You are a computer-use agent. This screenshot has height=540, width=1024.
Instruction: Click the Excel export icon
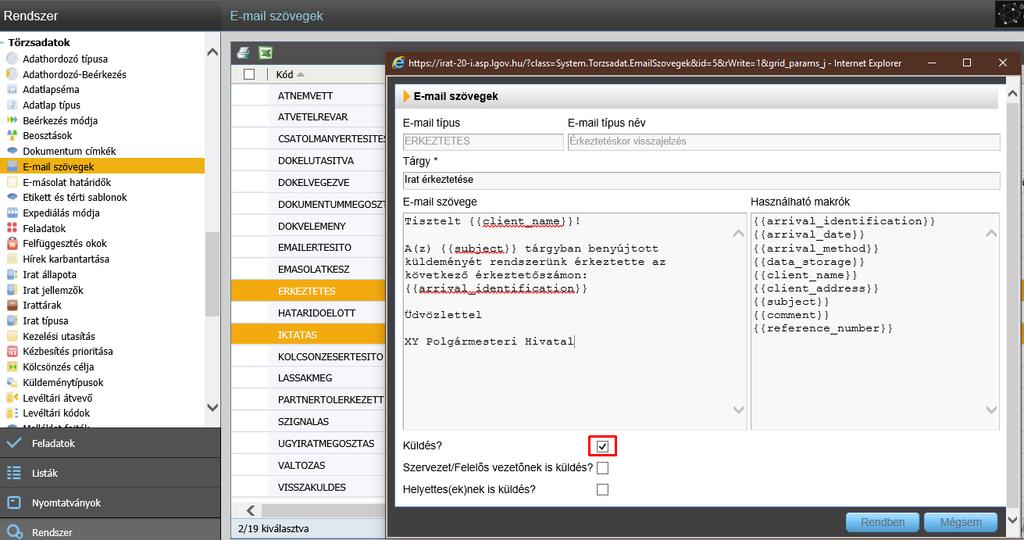pos(265,53)
